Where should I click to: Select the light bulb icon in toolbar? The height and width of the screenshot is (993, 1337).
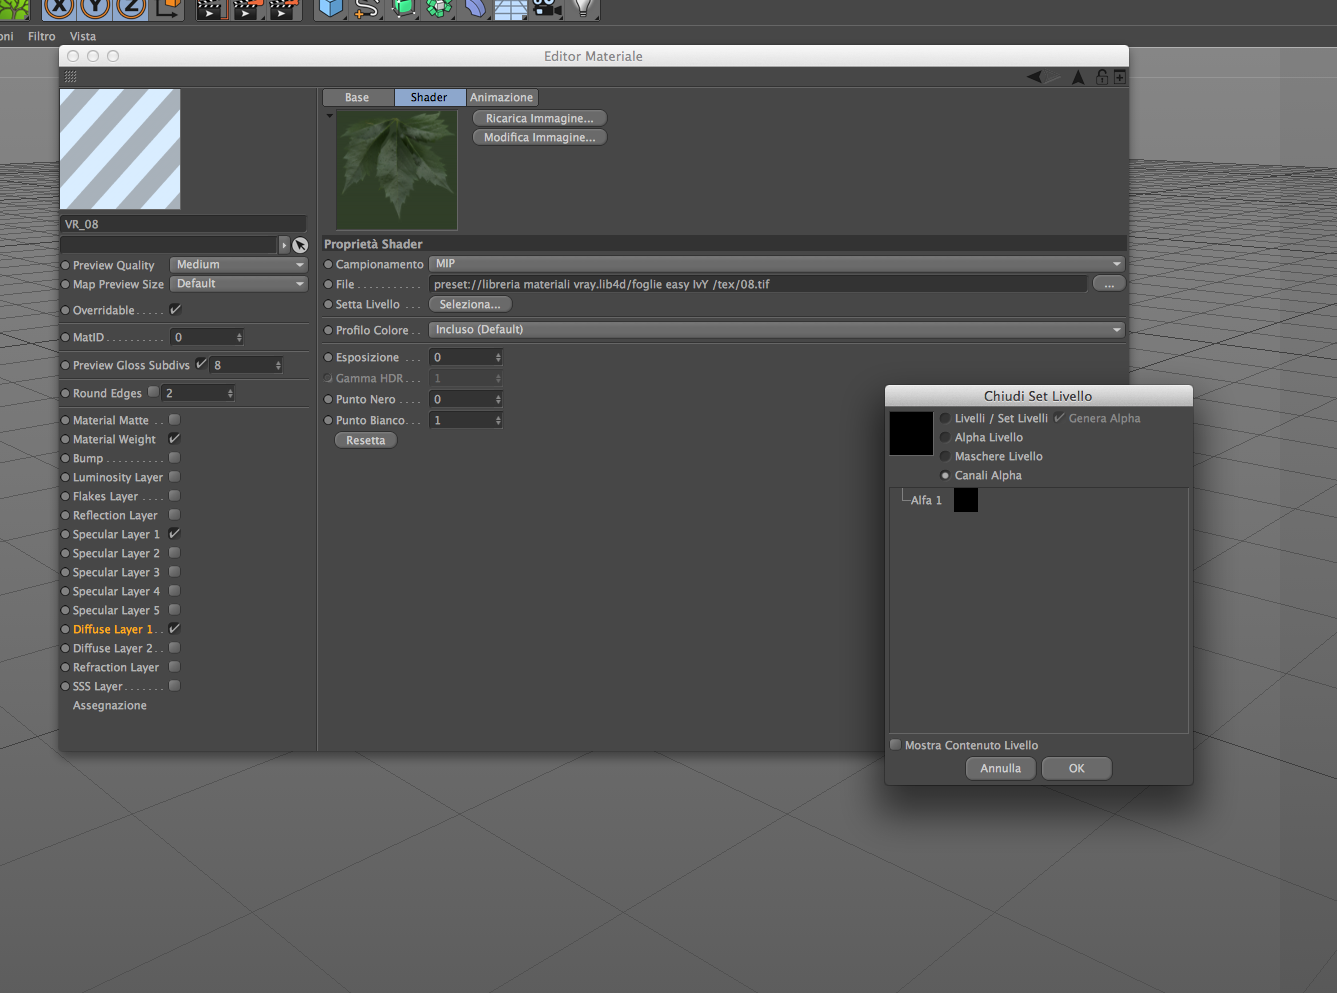point(583,8)
